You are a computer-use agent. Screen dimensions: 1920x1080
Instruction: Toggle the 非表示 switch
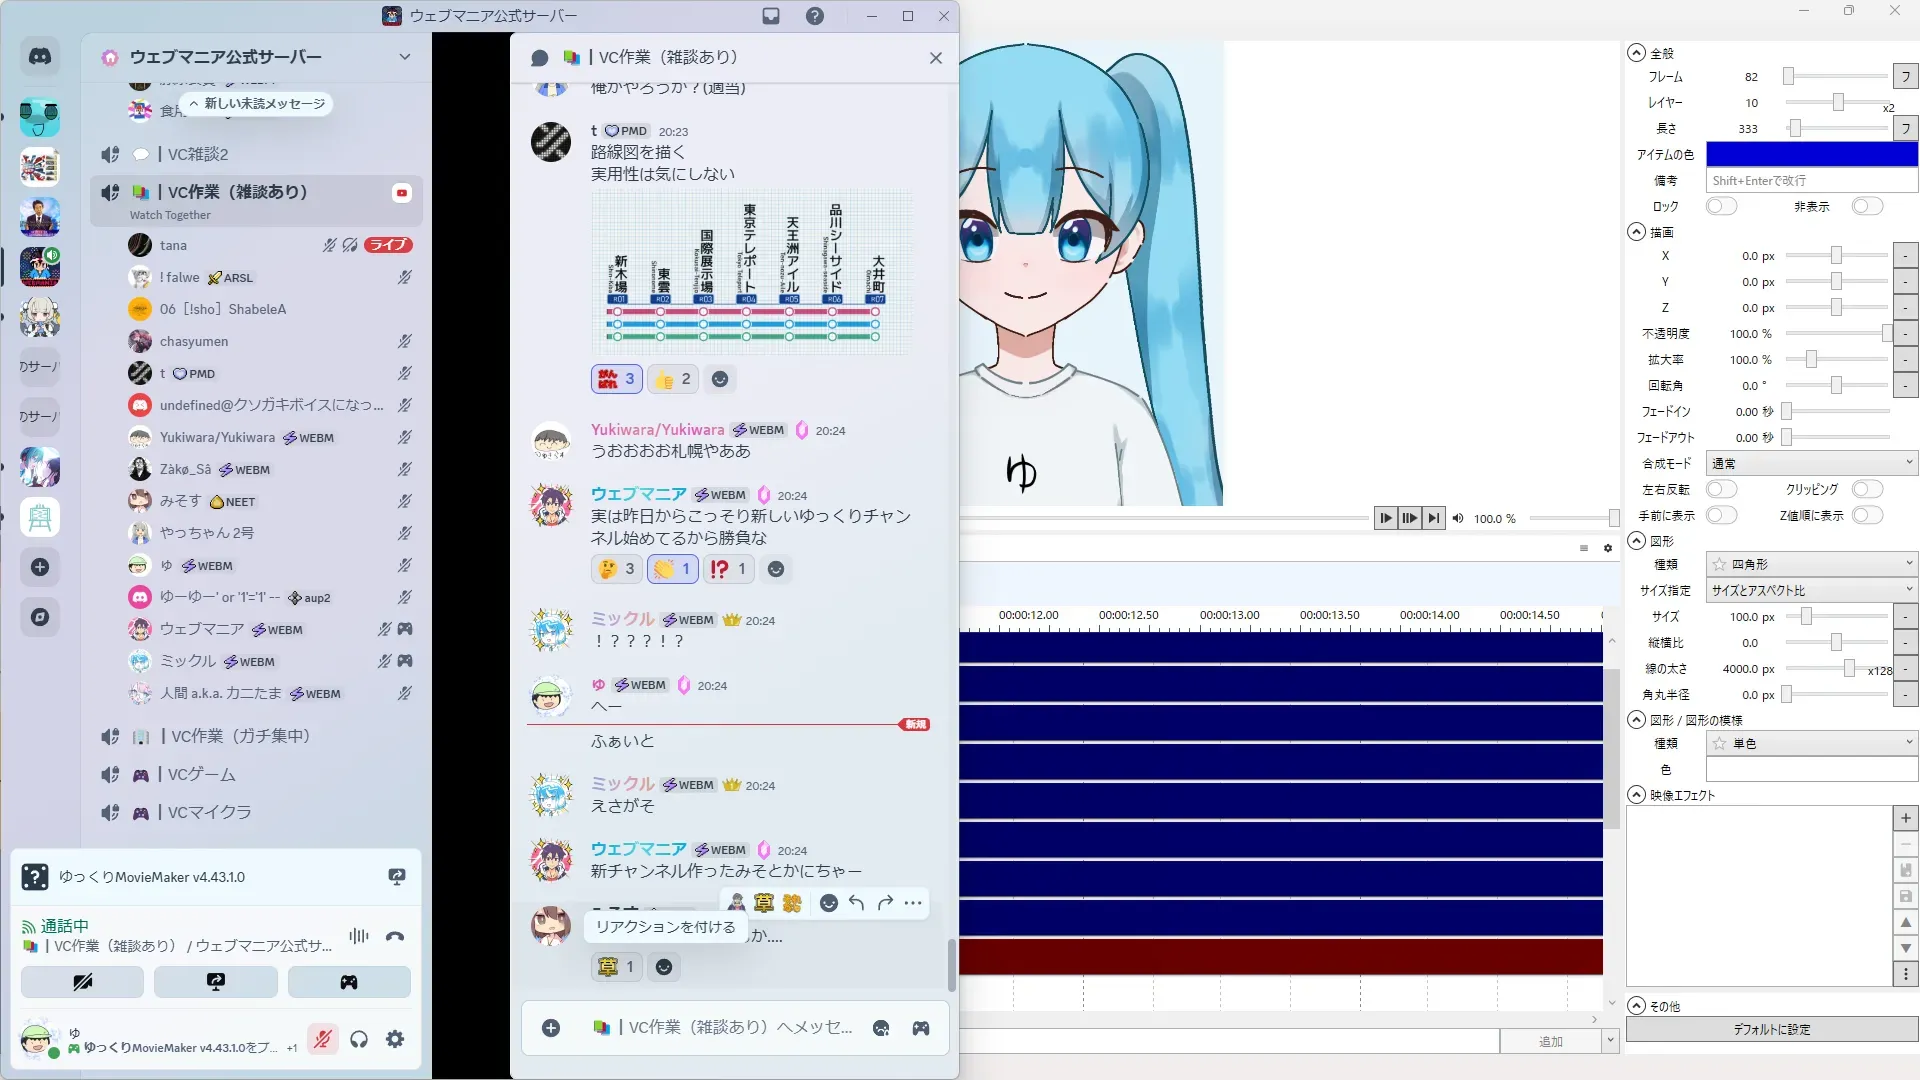pos(1866,206)
